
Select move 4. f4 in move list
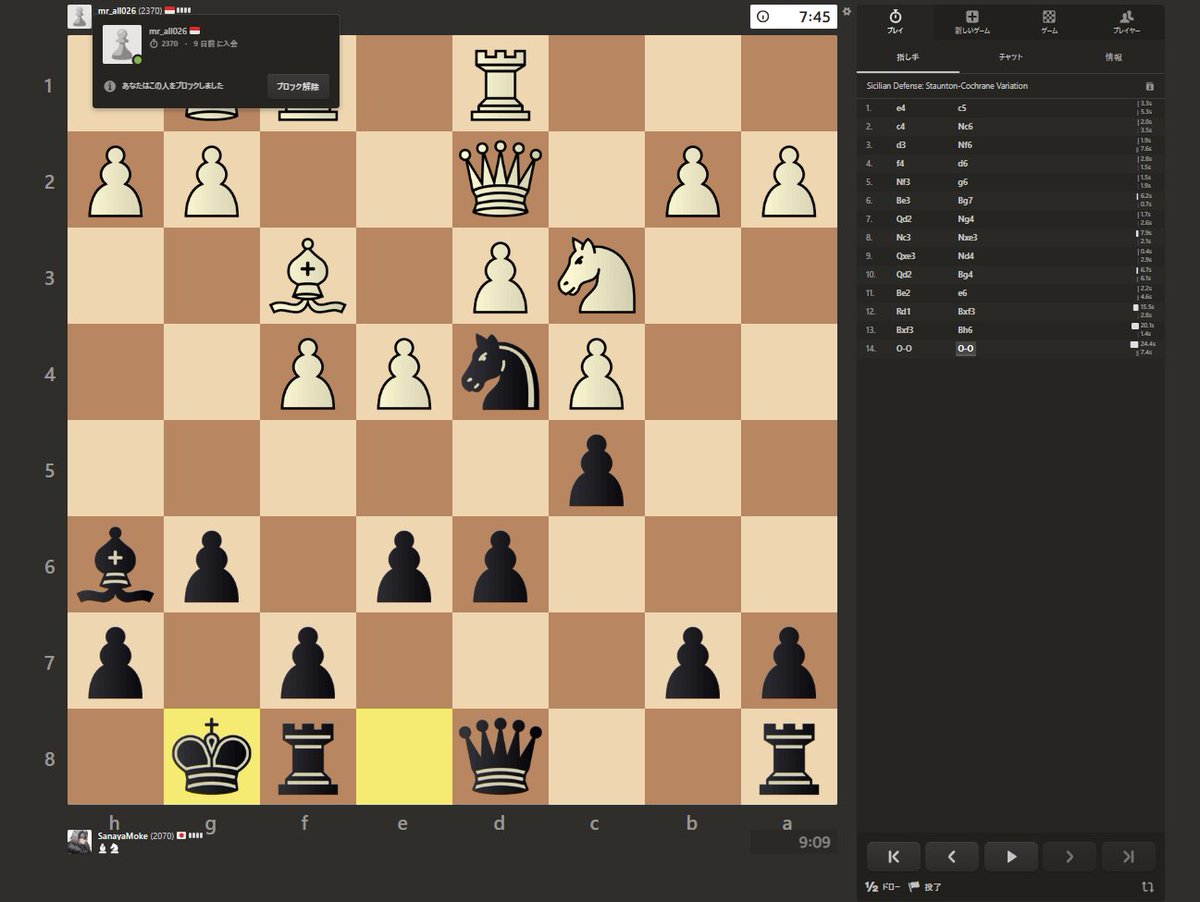(x=901, y=163)
